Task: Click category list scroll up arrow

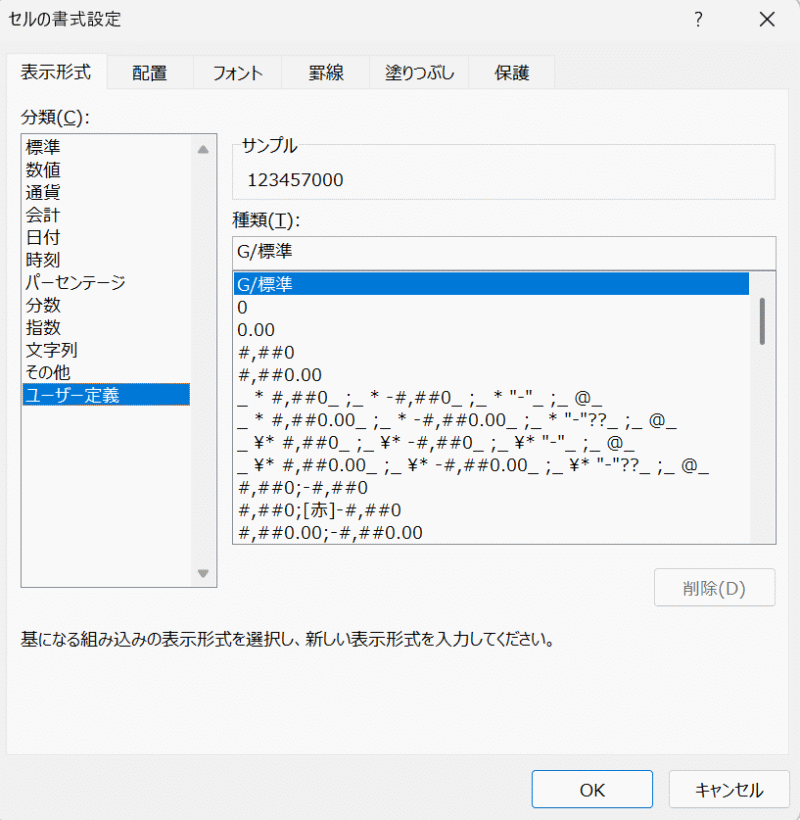Action: click(x=203, y=150)
